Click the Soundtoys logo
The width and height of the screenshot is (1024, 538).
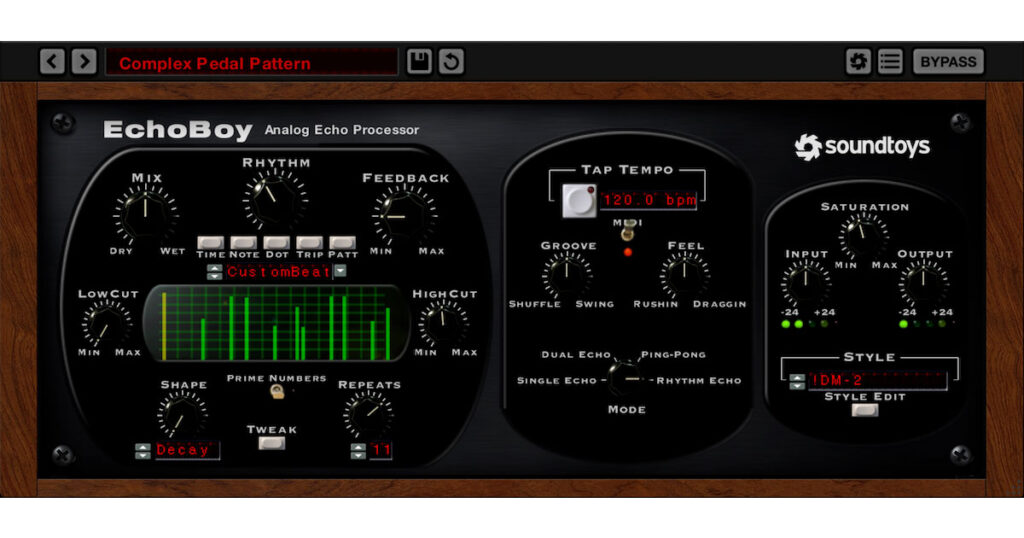tap(861, 147)
